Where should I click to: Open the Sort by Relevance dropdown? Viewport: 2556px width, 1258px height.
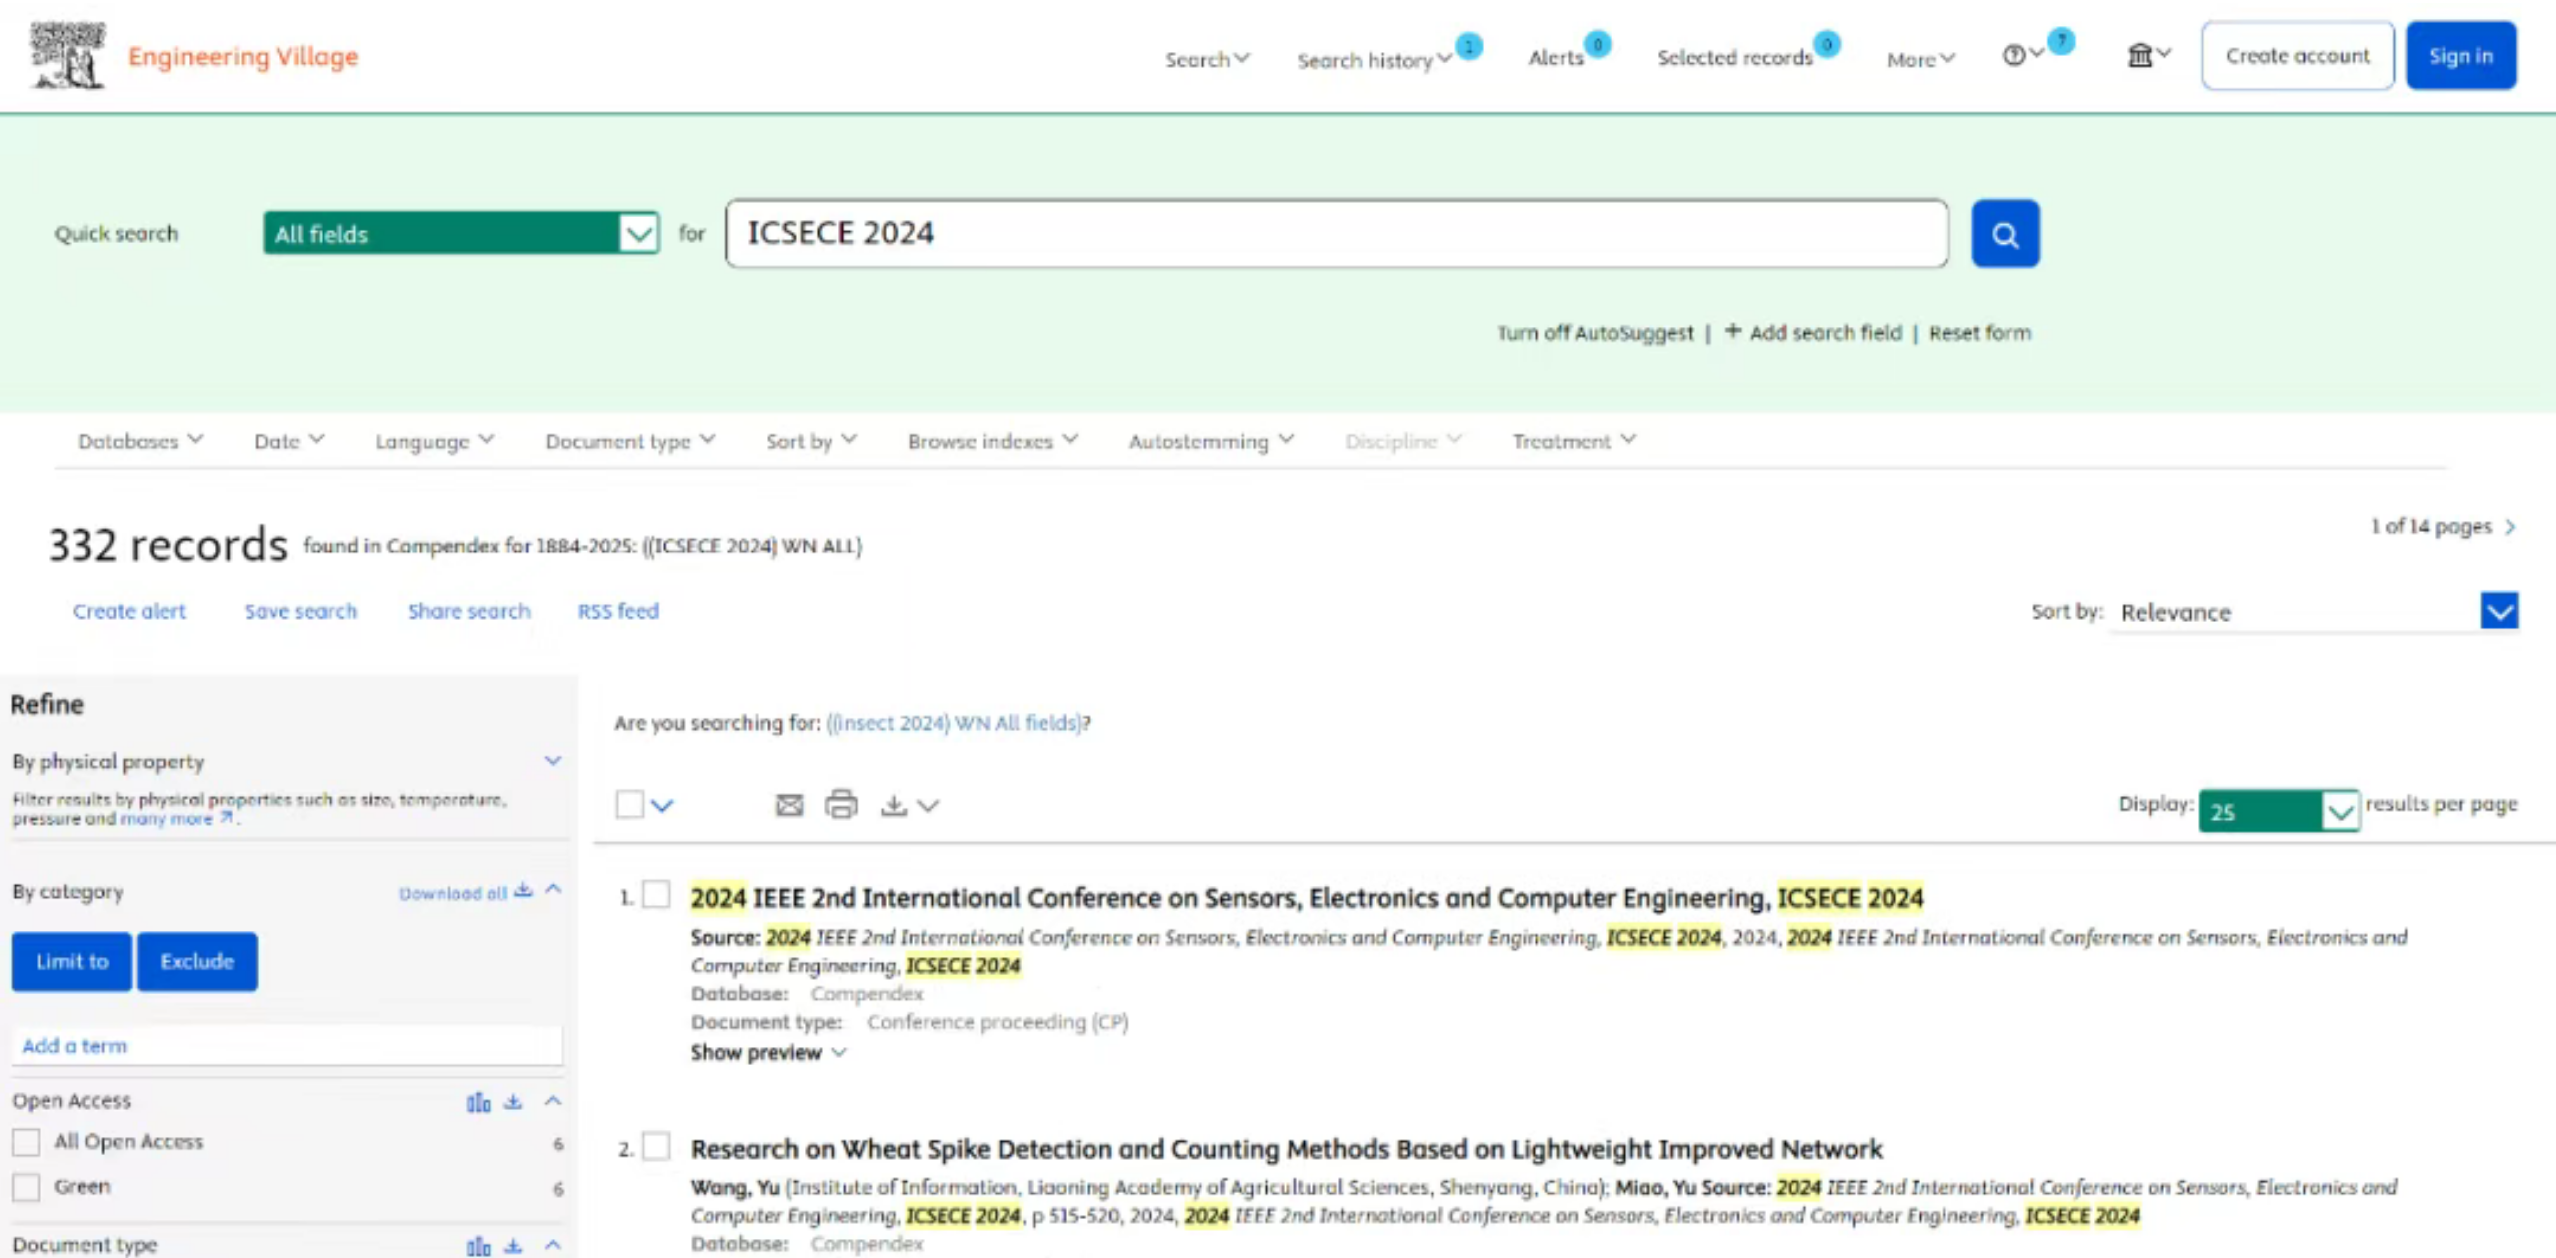click(x=2315, y=611)
